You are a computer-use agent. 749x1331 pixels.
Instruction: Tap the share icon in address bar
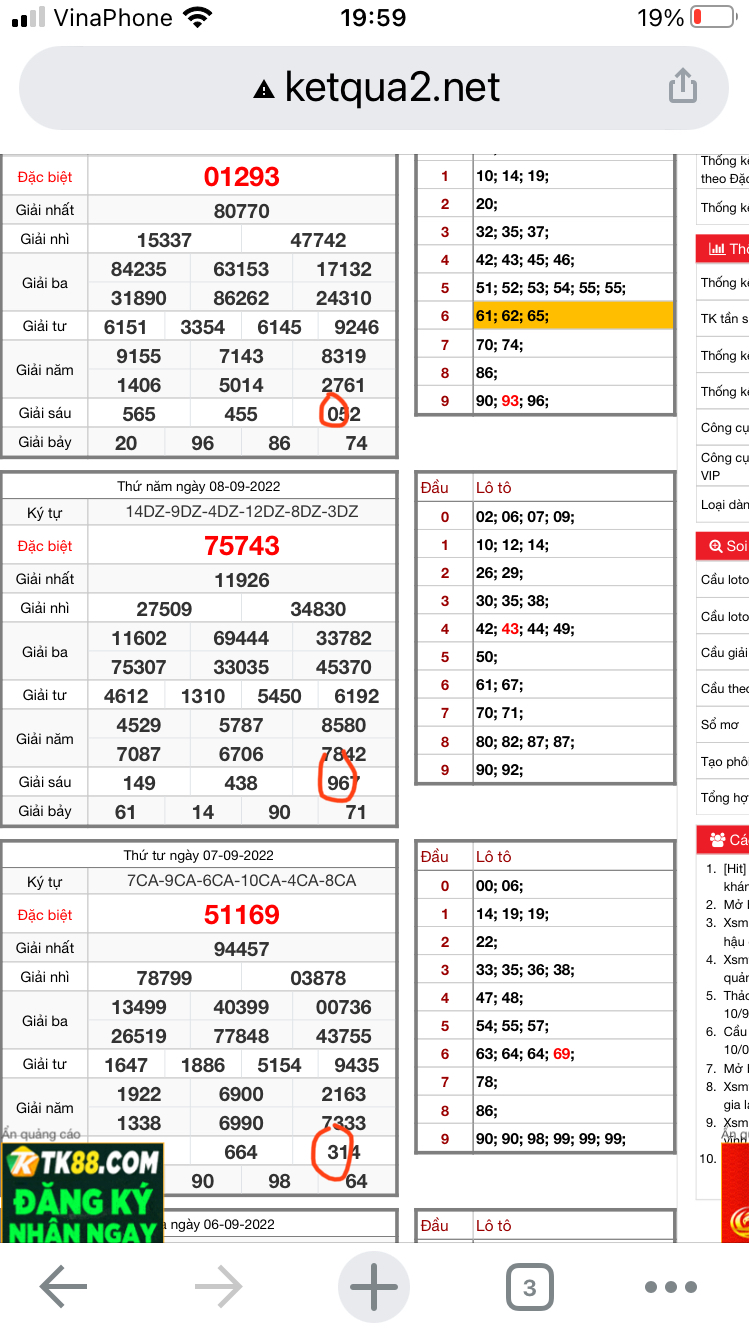pyautogui.click(x=683, y=86)
